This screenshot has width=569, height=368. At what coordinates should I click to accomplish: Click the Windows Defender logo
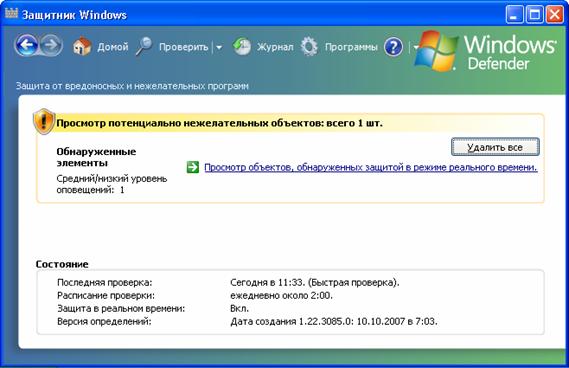486,50
